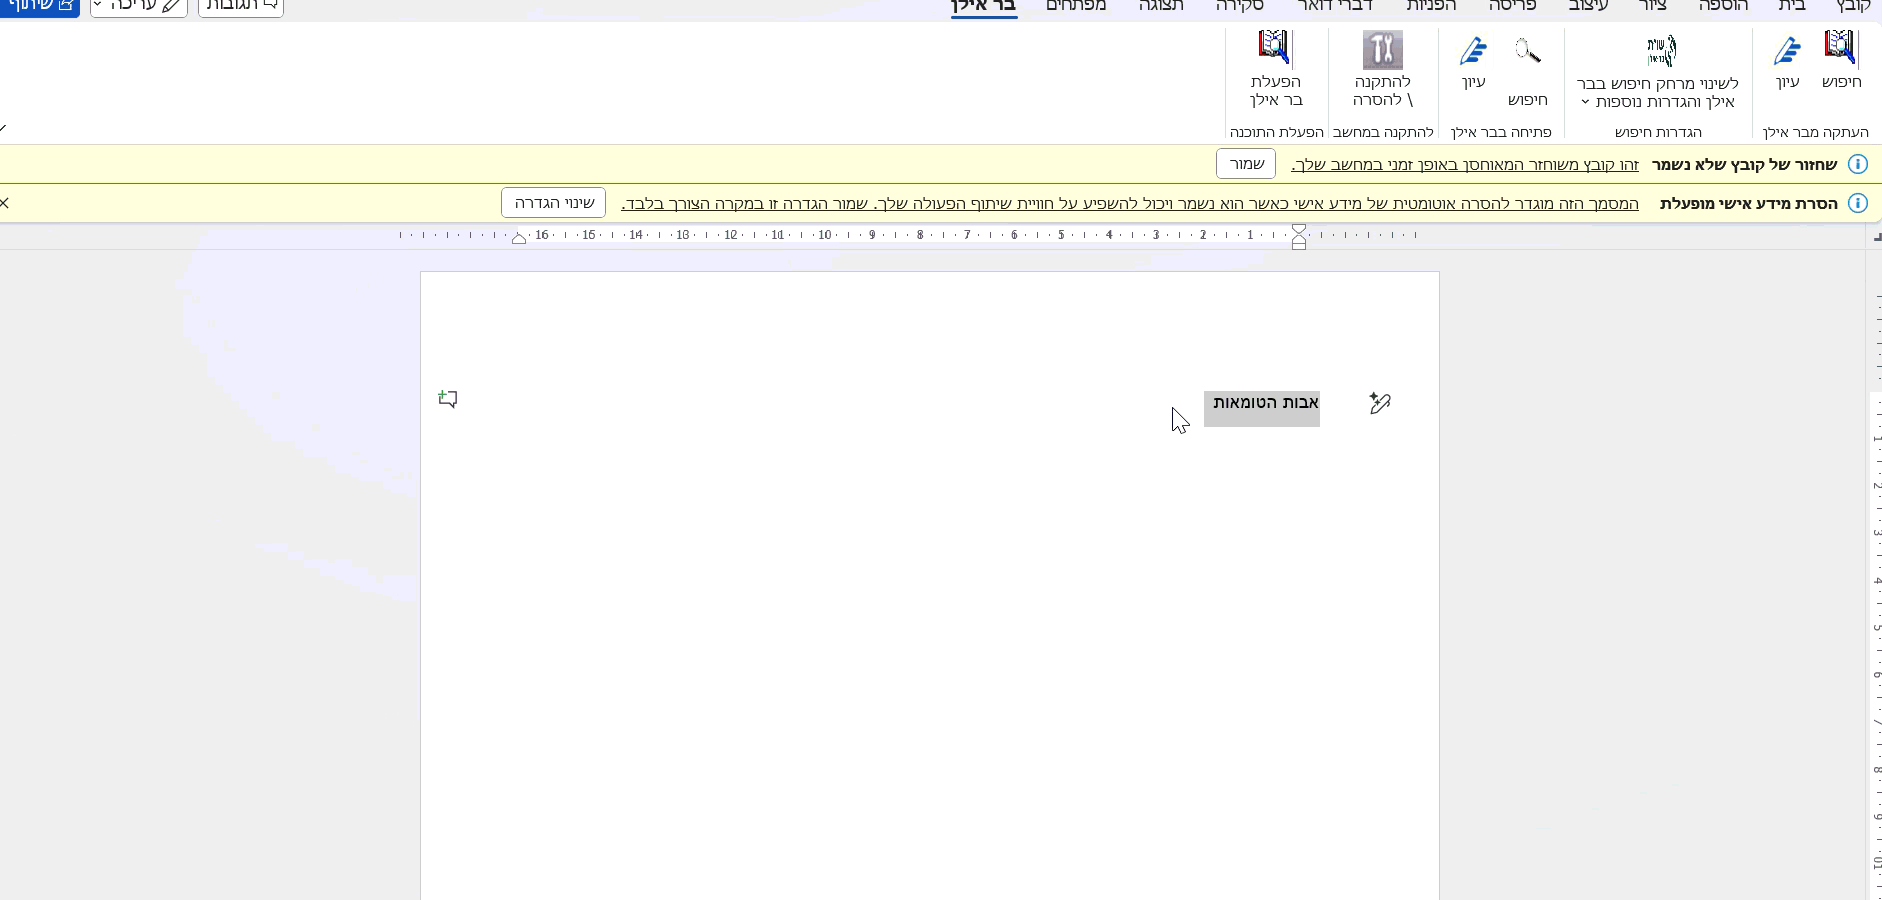Switch to the סקירה ribbon tab
The width and height of the screenshot is (1882, 900).
[x=1240, y=6]
